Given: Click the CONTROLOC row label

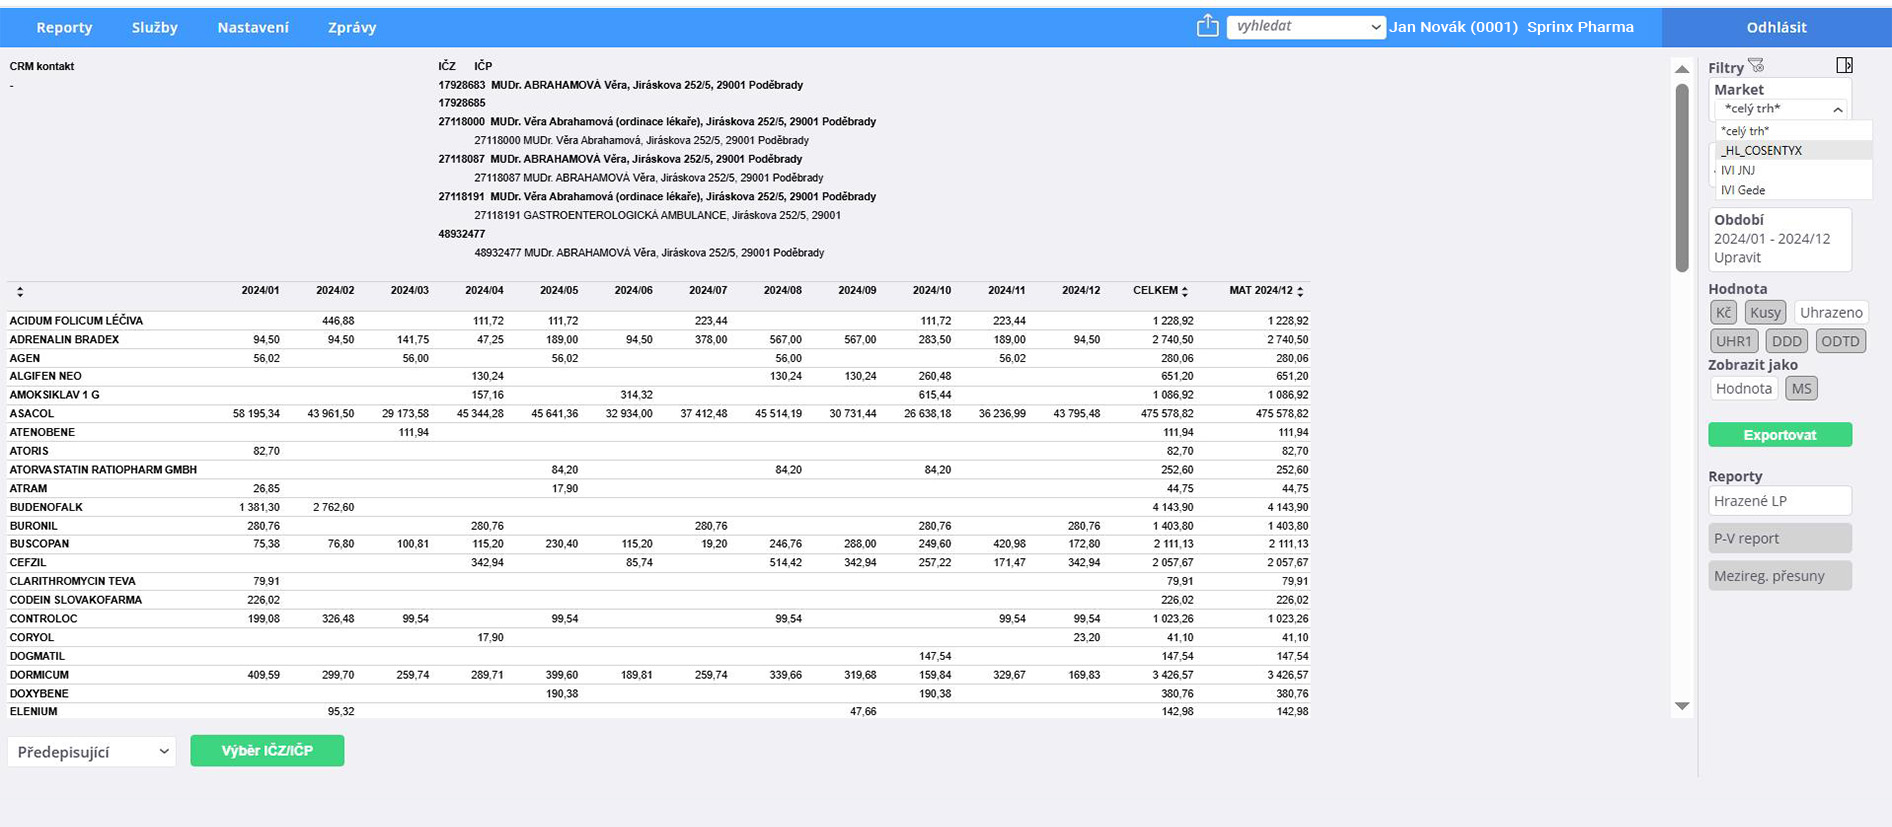Looking at the screenshot, I should (x=43, y=619).
